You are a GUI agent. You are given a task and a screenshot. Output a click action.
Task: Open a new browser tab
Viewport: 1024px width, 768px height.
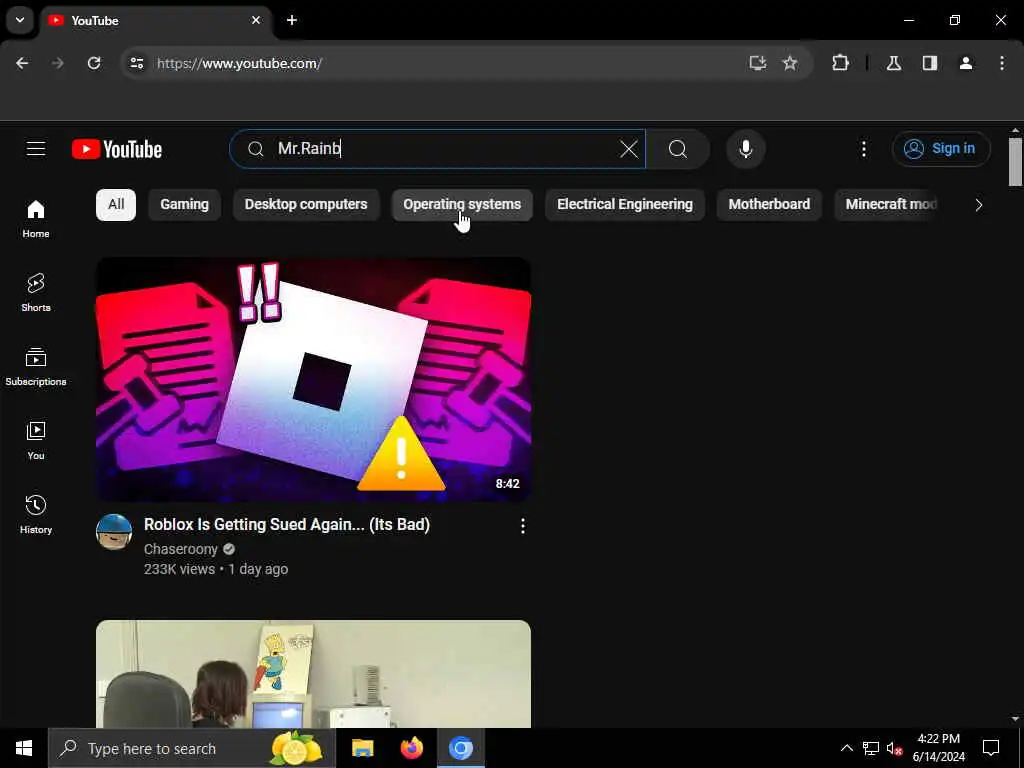(x=292, y=20)
